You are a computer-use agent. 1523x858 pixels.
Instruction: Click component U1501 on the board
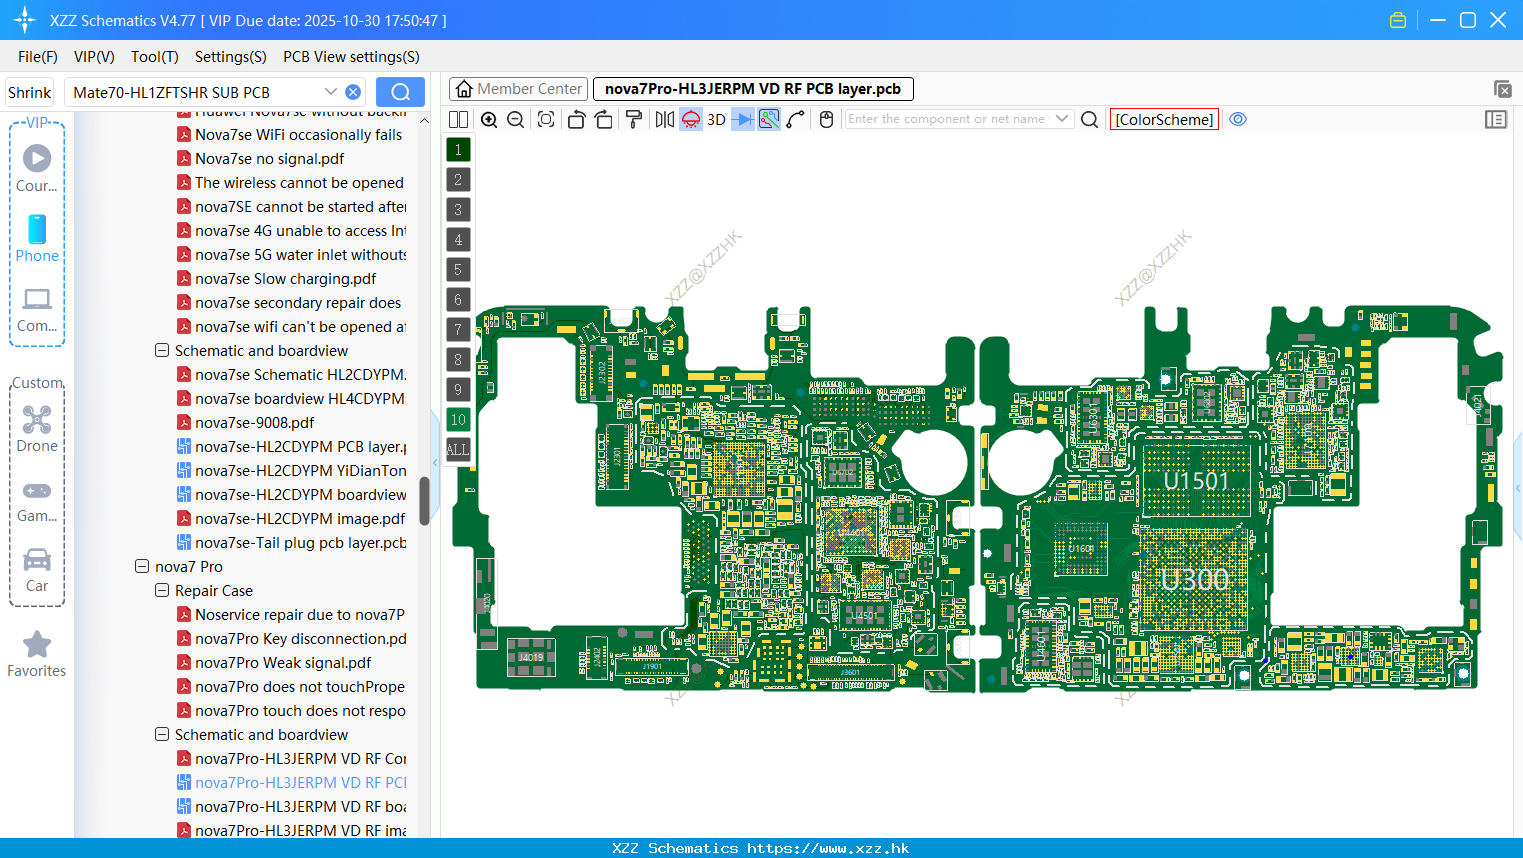coord(1196,481)
